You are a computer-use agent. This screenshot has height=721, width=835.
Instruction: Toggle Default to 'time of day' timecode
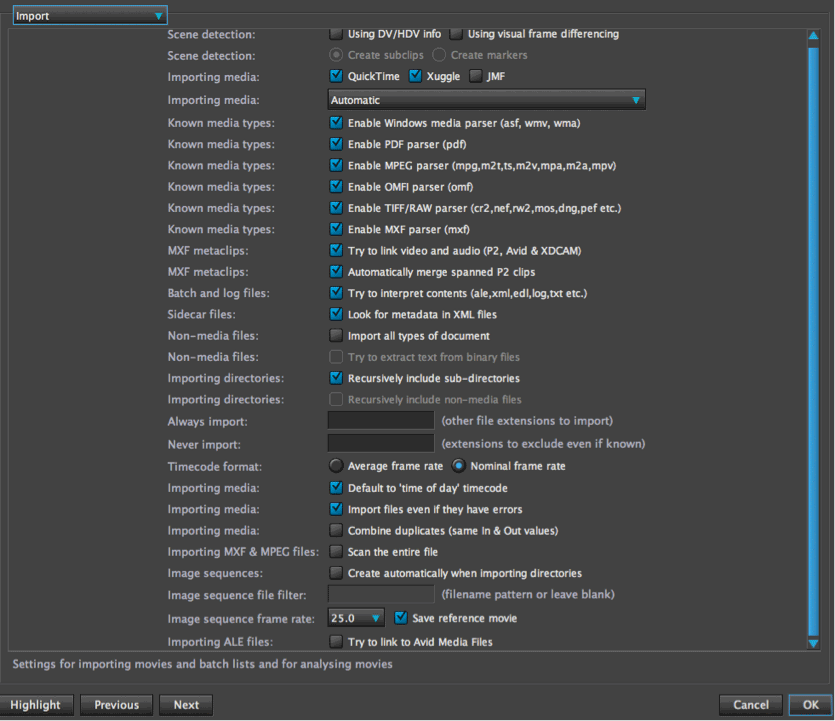[335, 488]
